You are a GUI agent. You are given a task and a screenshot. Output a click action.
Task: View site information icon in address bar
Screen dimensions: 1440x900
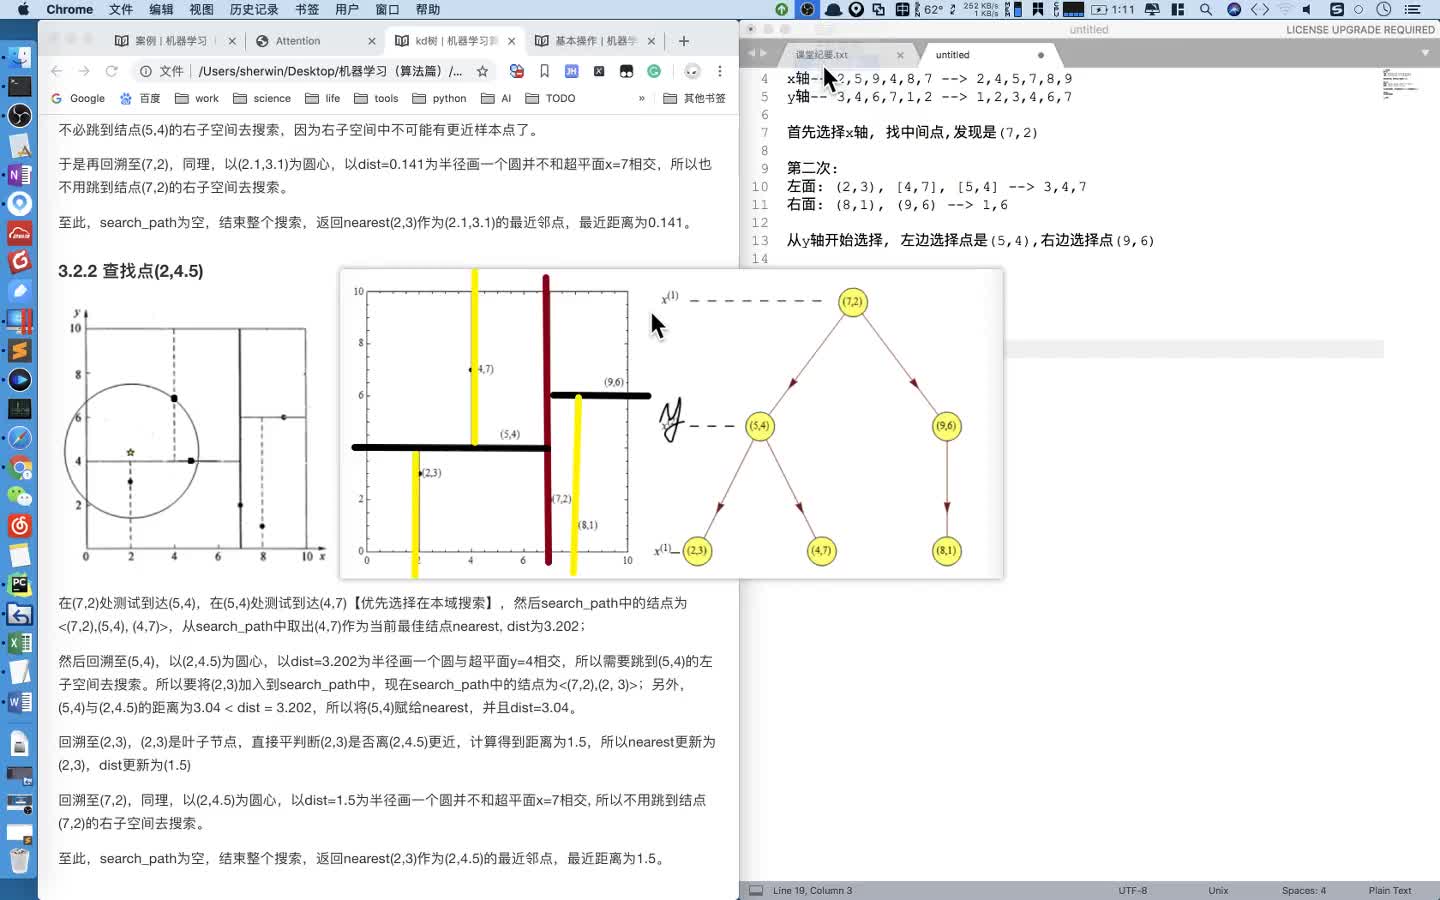point(146,71)
